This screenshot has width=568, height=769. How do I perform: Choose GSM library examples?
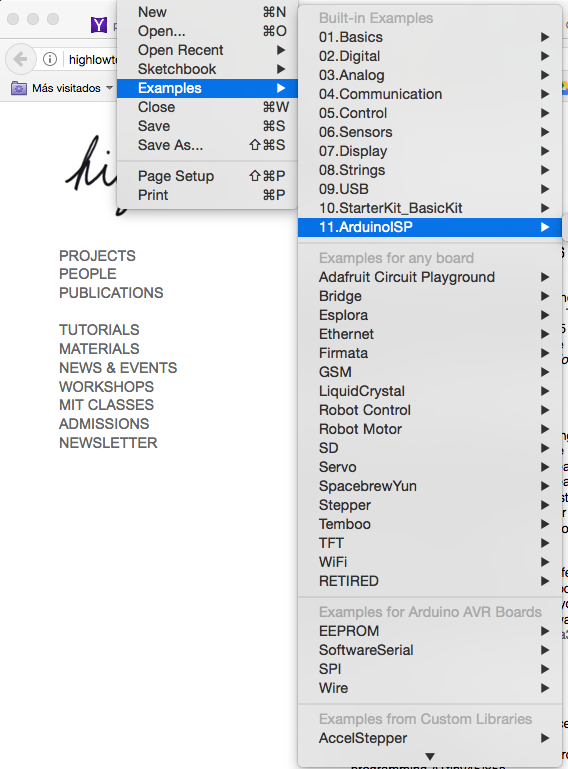[x=430, y=372]
